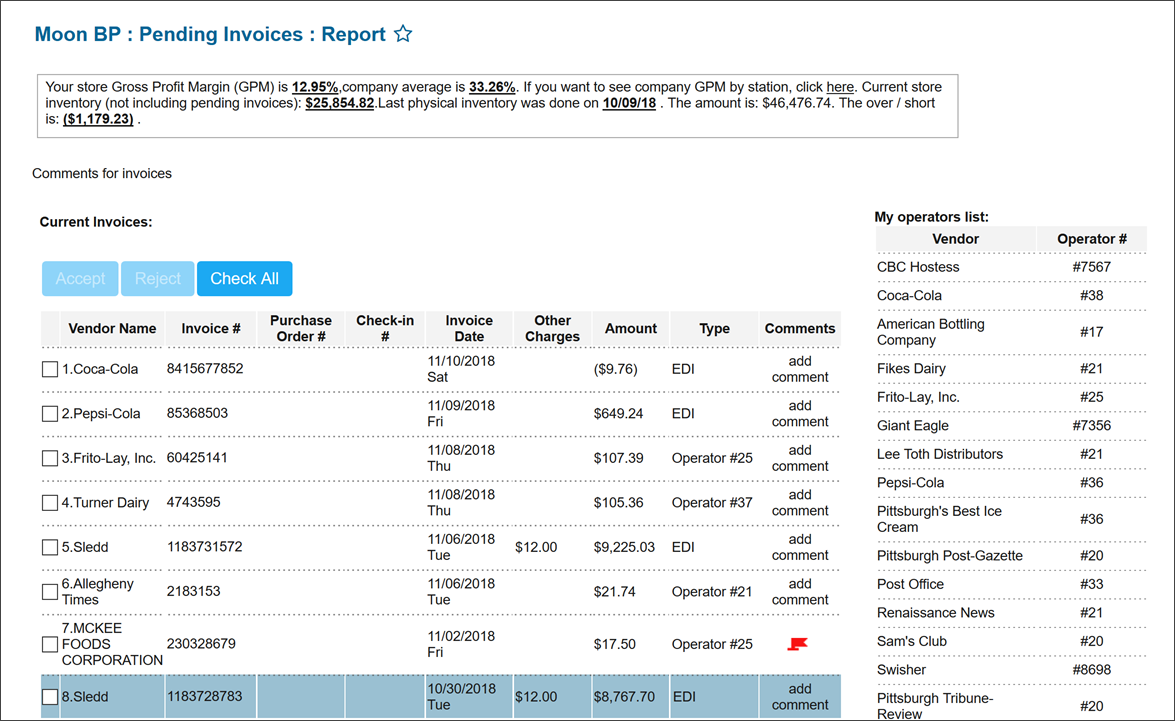Open the 'here' link for company GPM
The height and width of the screenshot is (721, 1175).
(840, 87)
